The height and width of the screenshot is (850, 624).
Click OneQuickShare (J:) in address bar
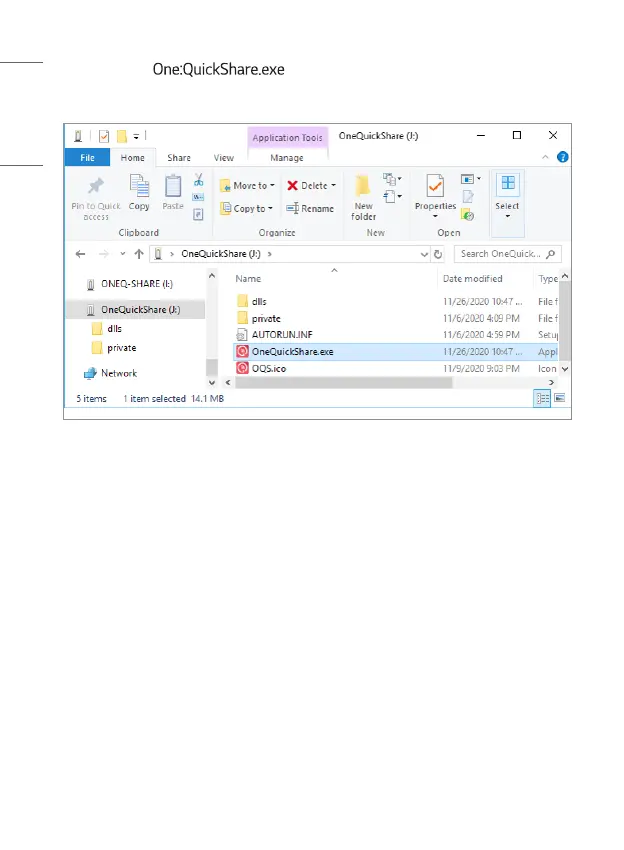pyautogui.click(x=221, y=254)
